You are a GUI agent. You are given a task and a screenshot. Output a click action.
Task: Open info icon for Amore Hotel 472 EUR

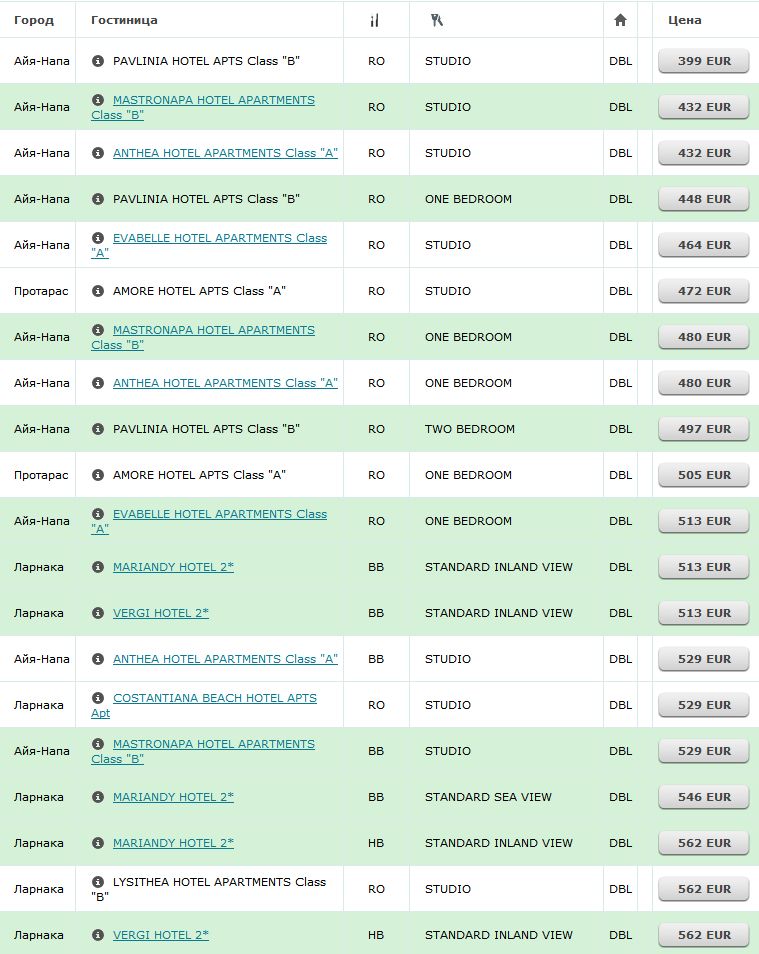pyautogui.click(x=97, y=290)
